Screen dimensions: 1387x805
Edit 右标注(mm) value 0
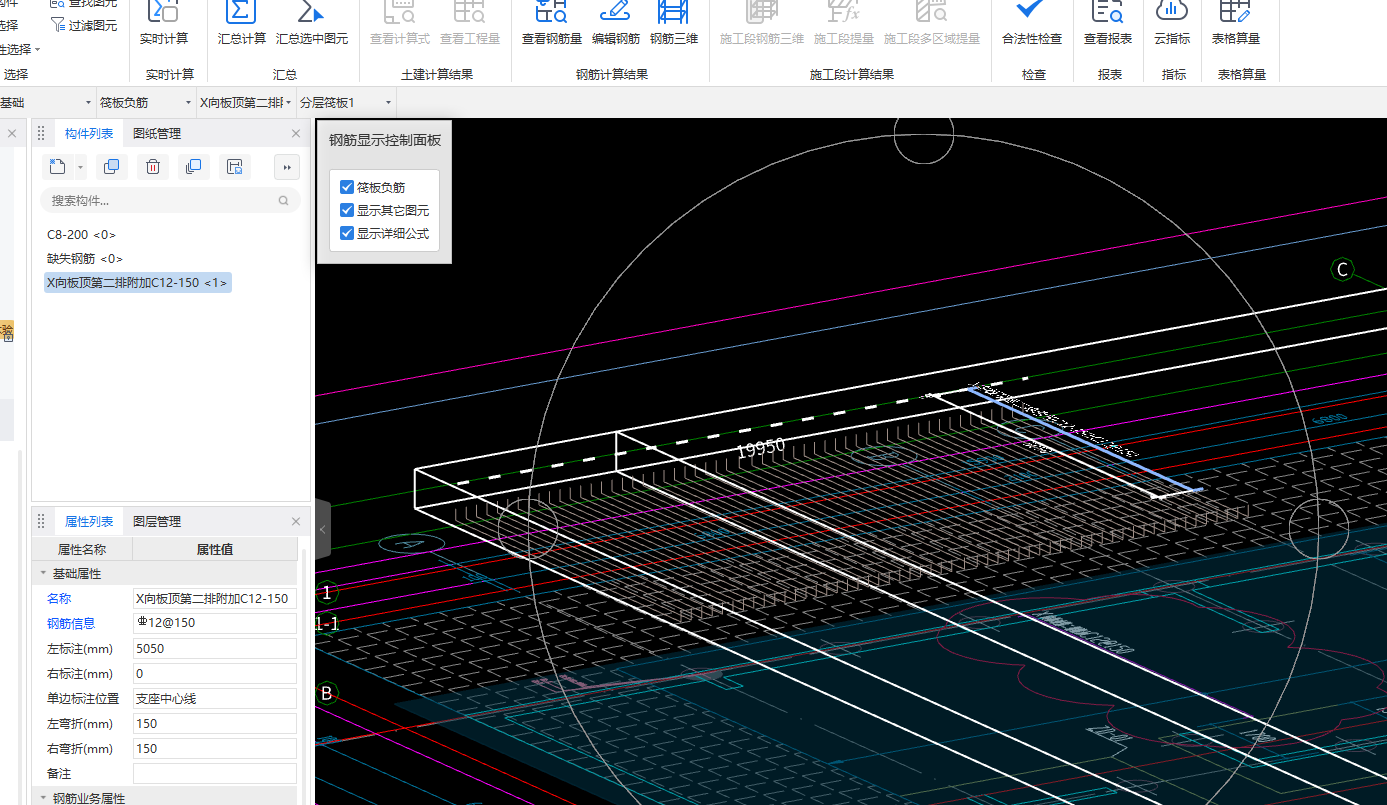[x=215, y=674]
